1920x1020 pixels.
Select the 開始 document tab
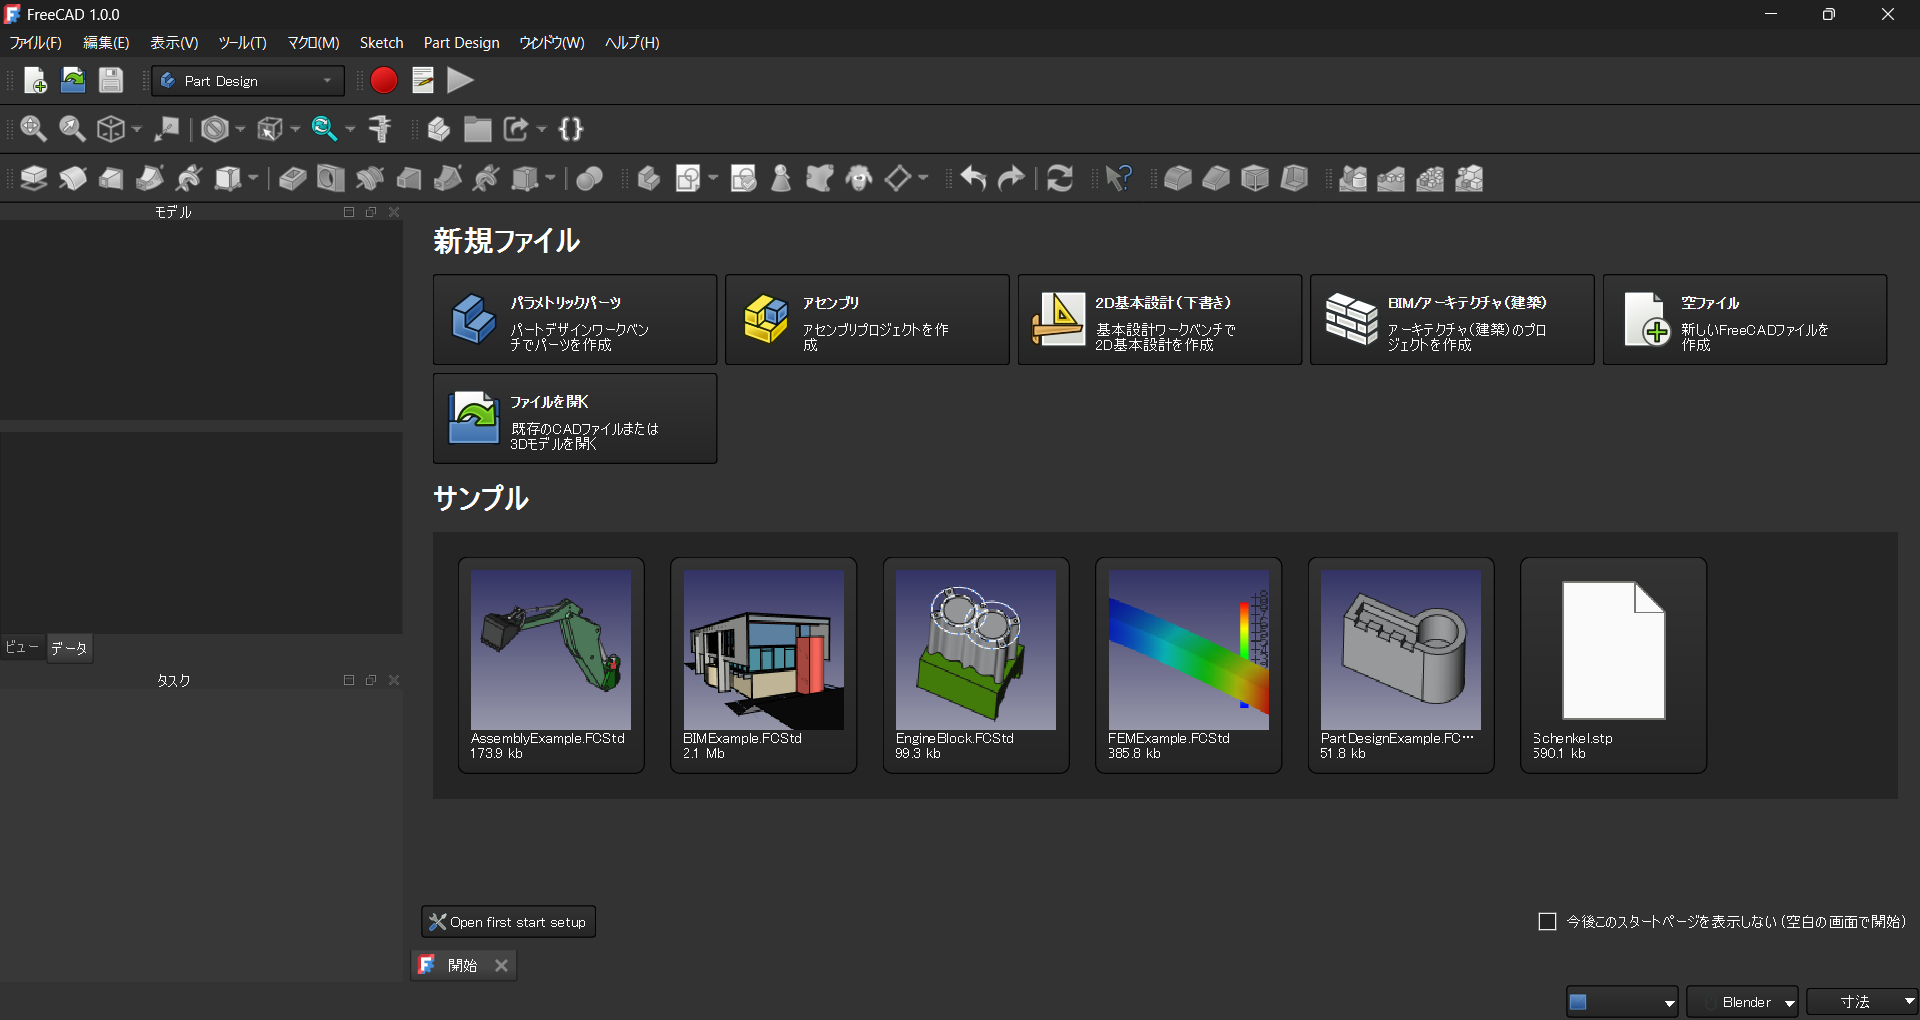[462, 965]
